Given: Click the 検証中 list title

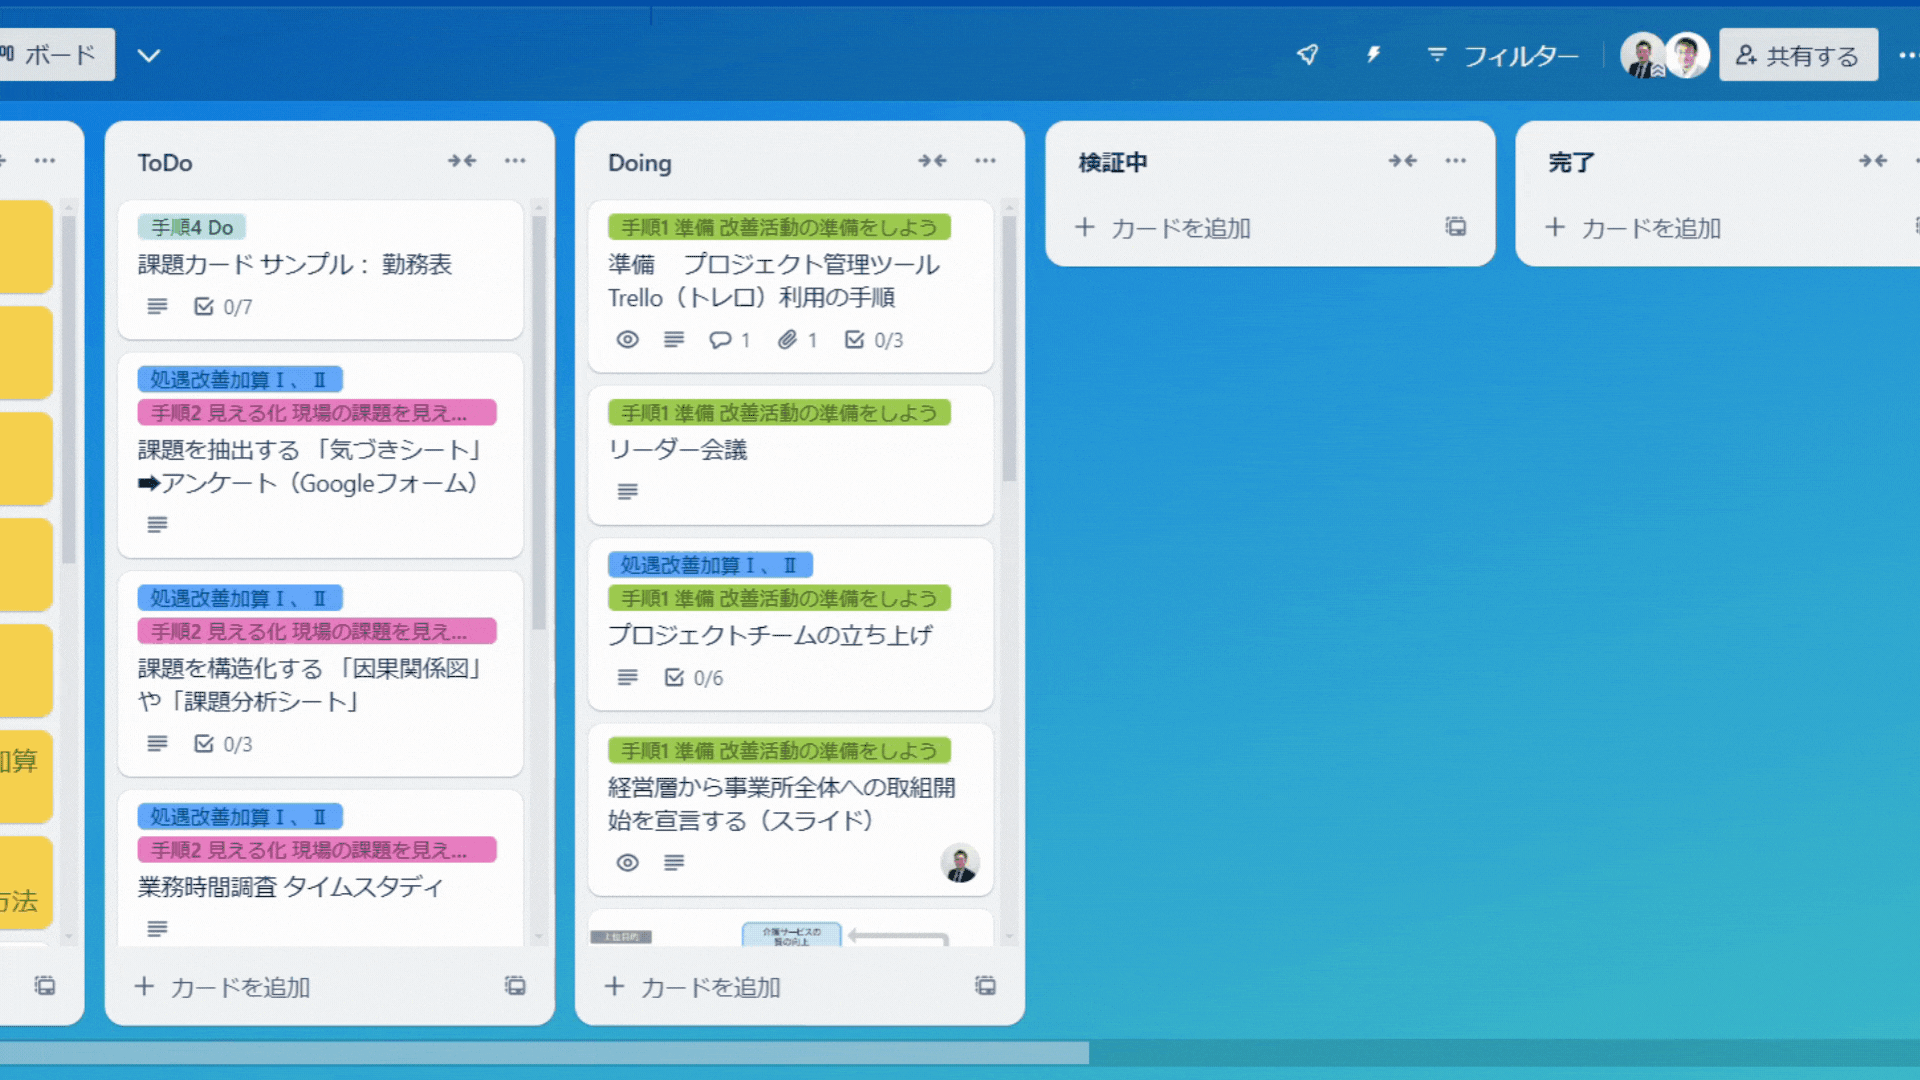Looking at the screenshot, I should pos(1113,162).
